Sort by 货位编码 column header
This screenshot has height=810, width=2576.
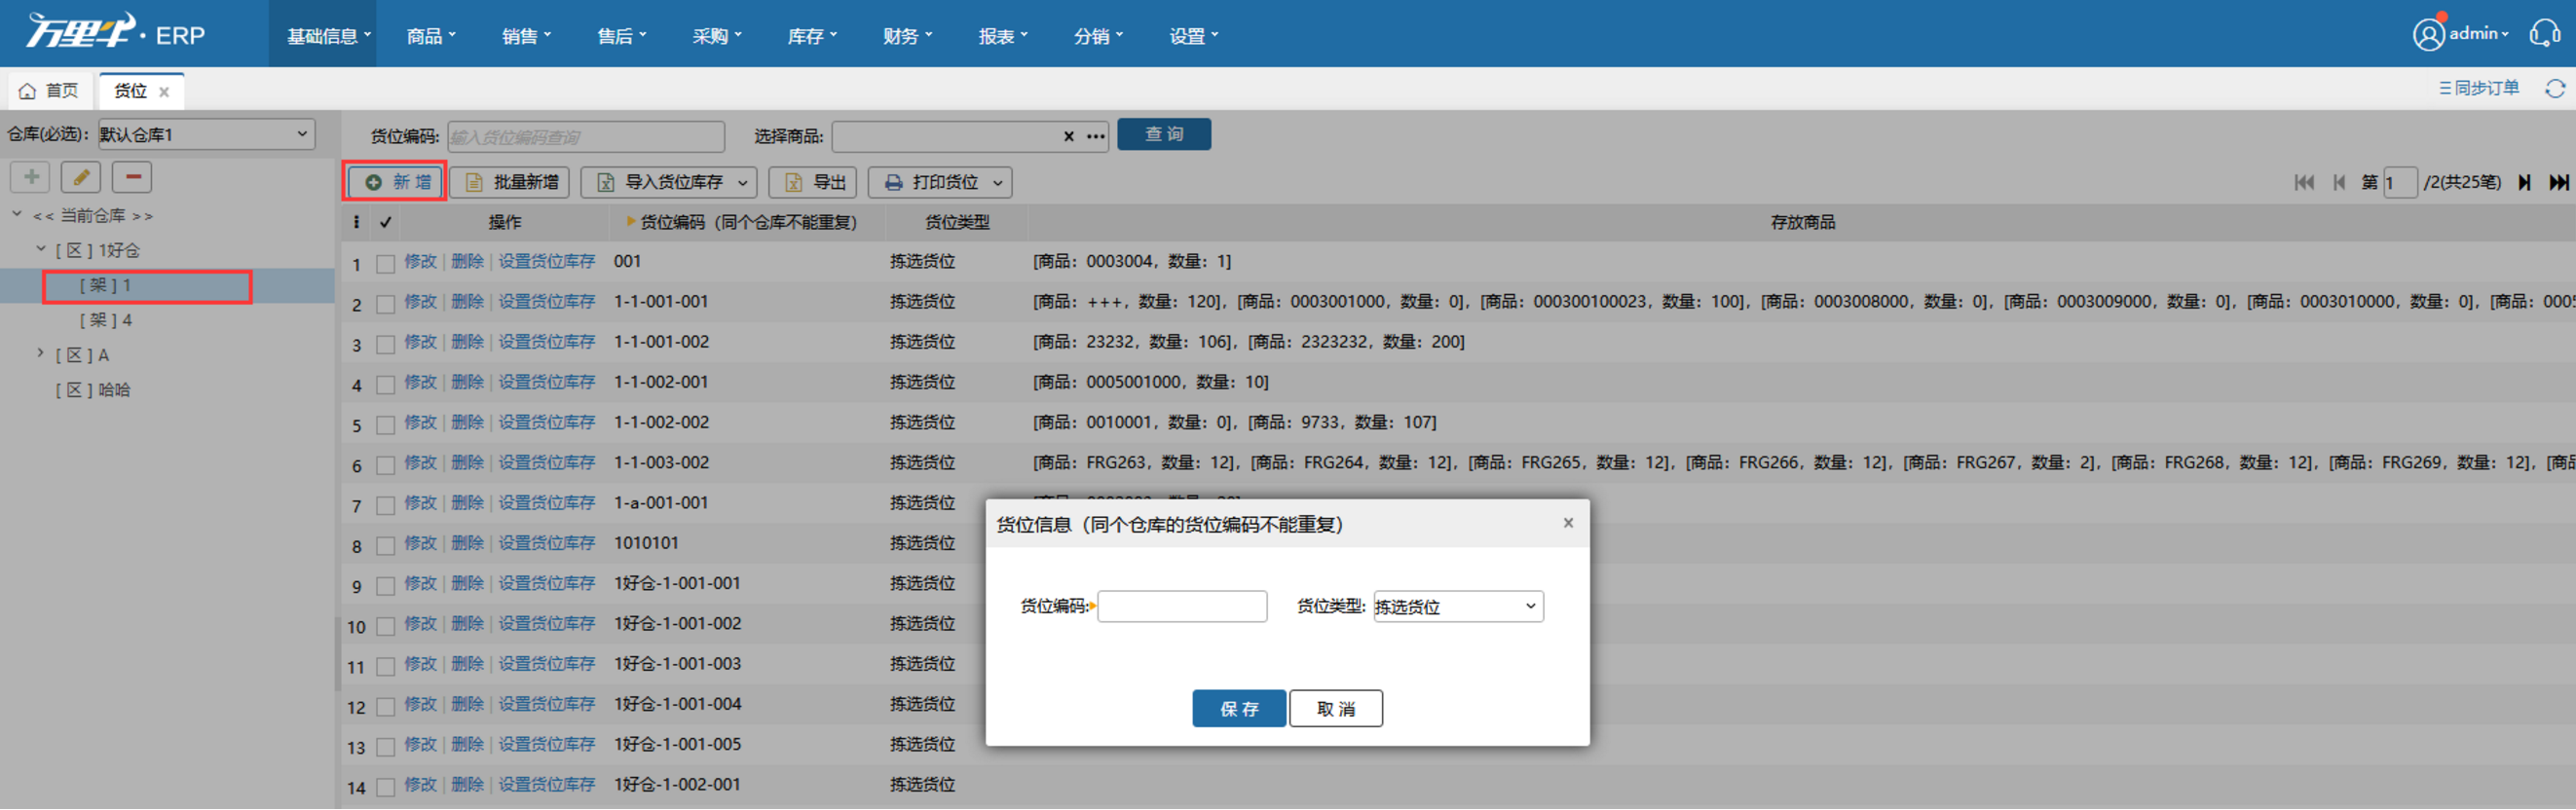tap(748, 222)
